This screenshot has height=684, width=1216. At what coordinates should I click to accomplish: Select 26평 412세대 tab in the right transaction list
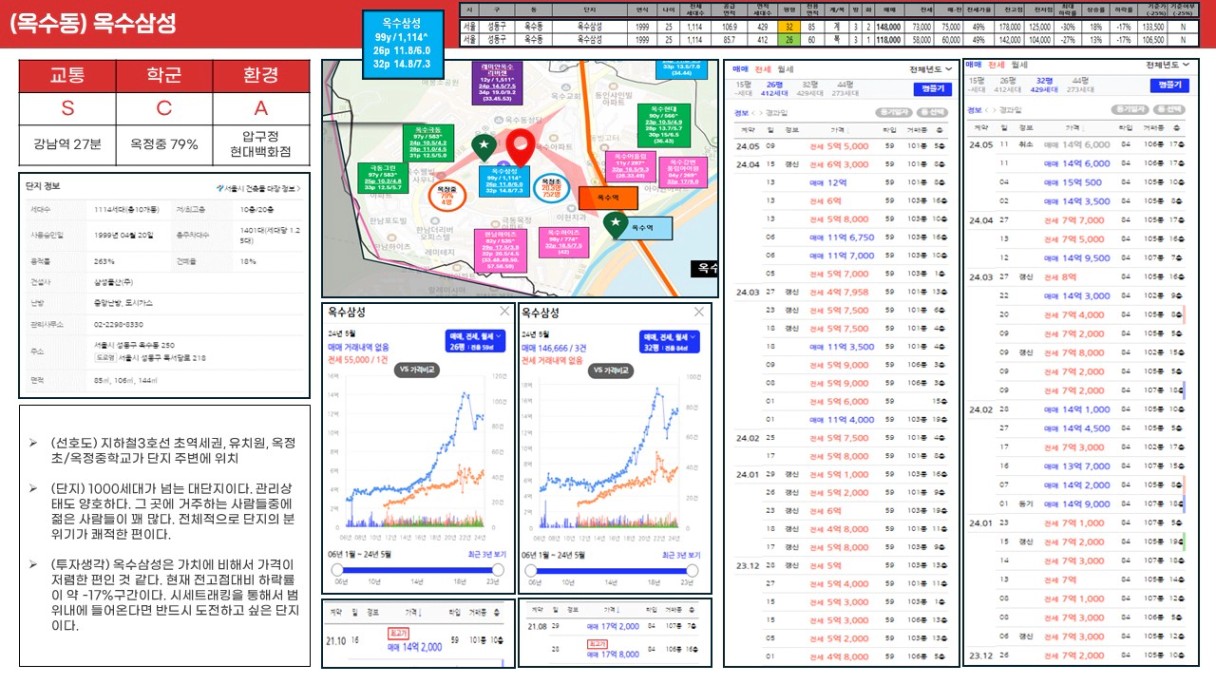tap(1008, 84)
